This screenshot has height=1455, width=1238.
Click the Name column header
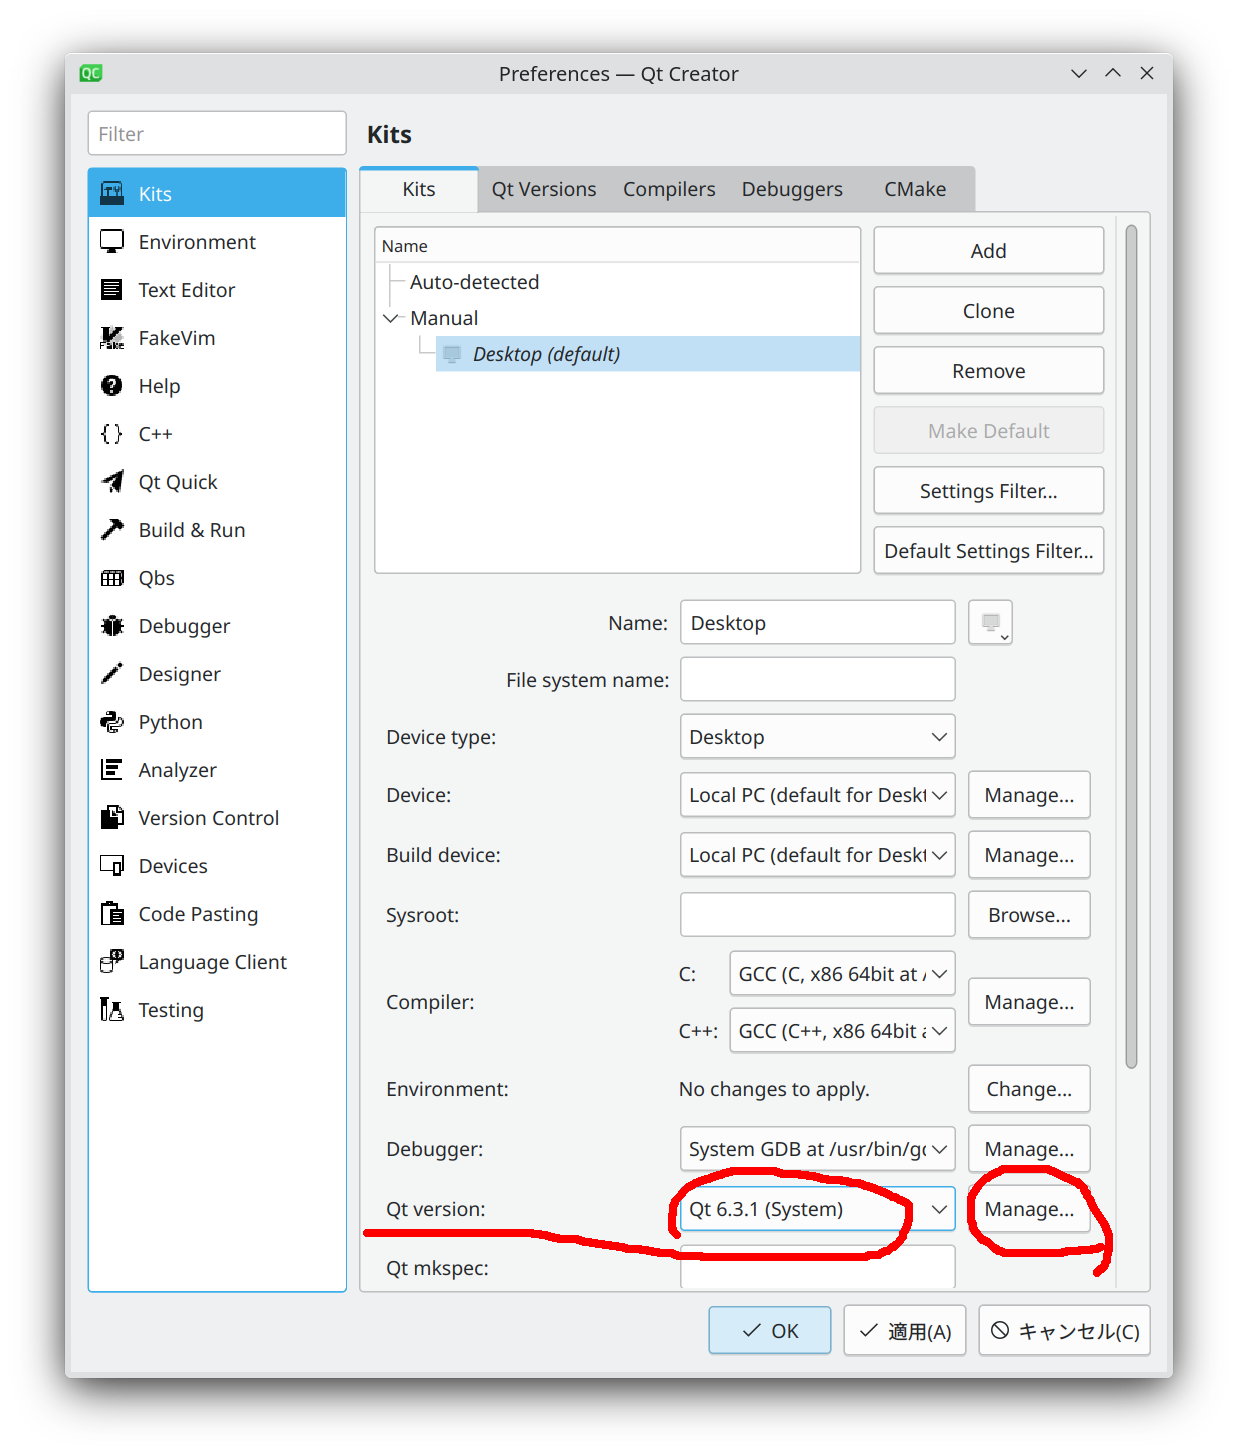pyautogui.click(x=617, y=245)
